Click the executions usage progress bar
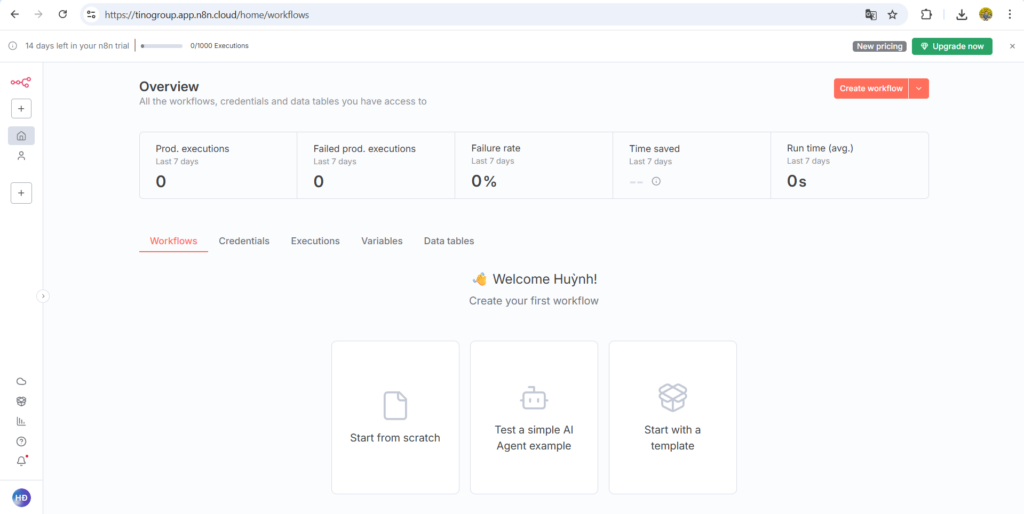 tap(162, 46)
